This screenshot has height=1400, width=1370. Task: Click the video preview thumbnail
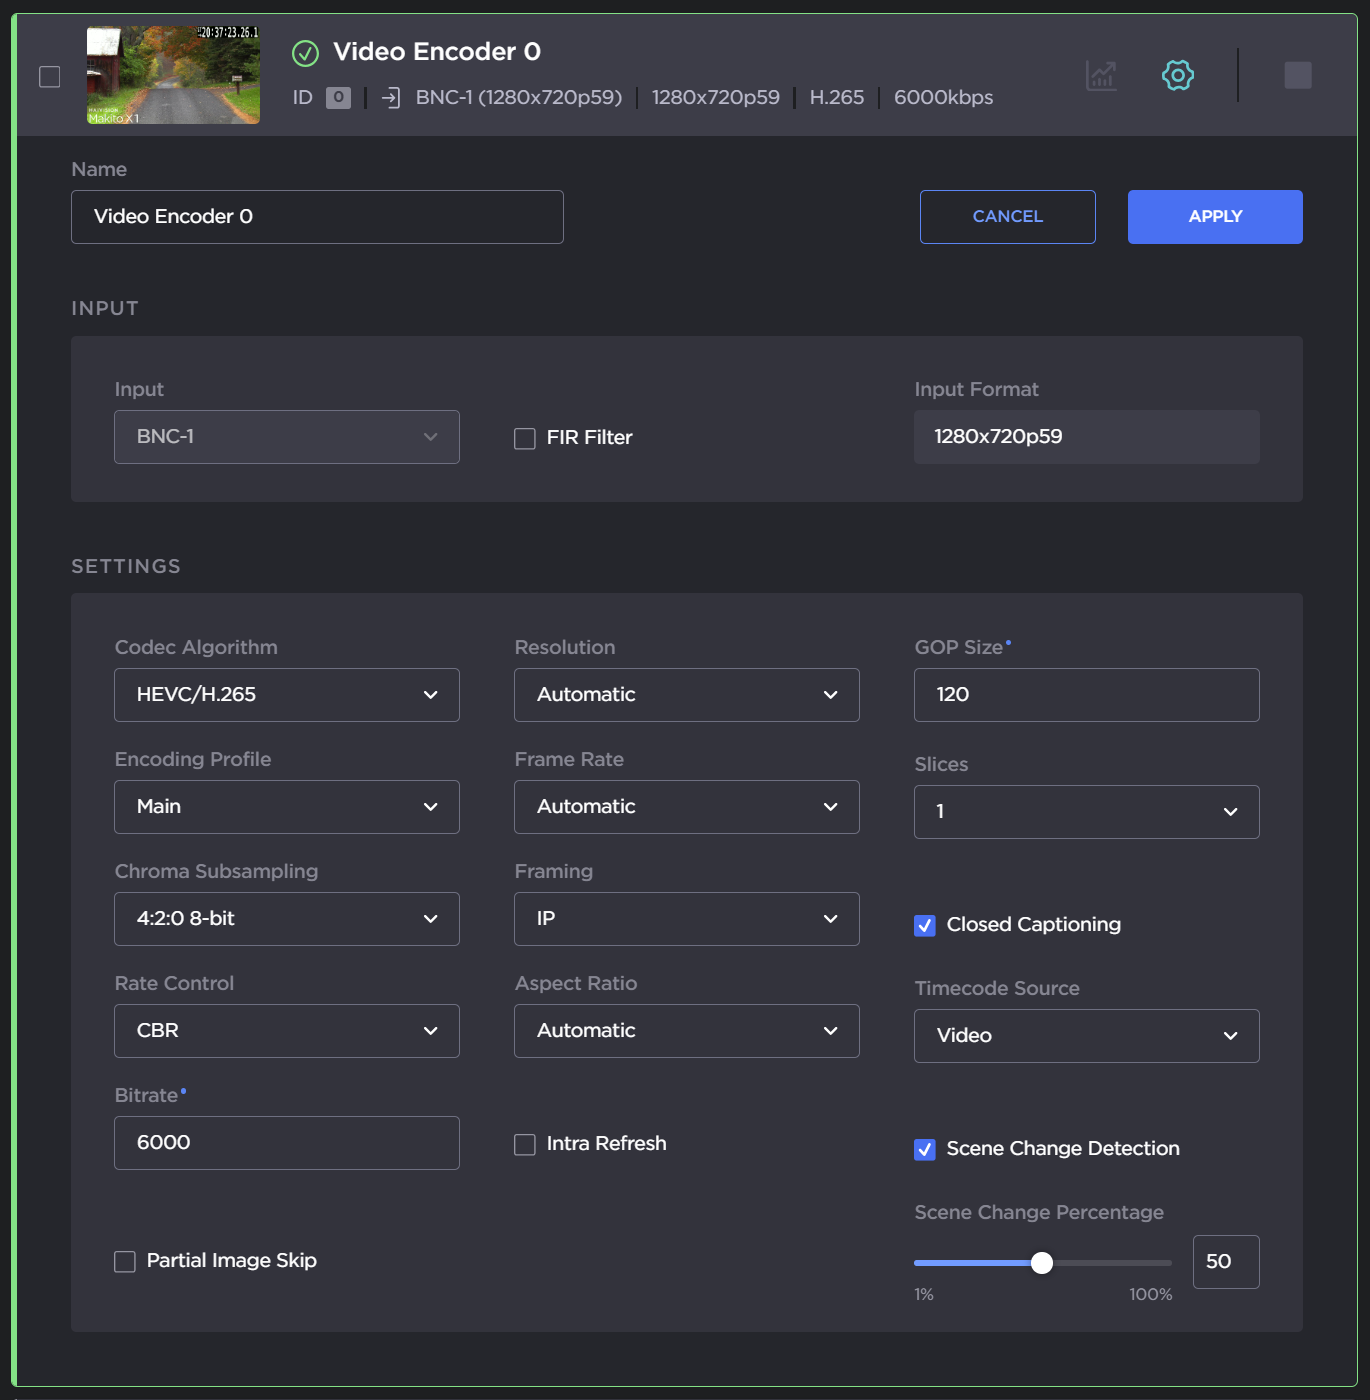[172, 74]
